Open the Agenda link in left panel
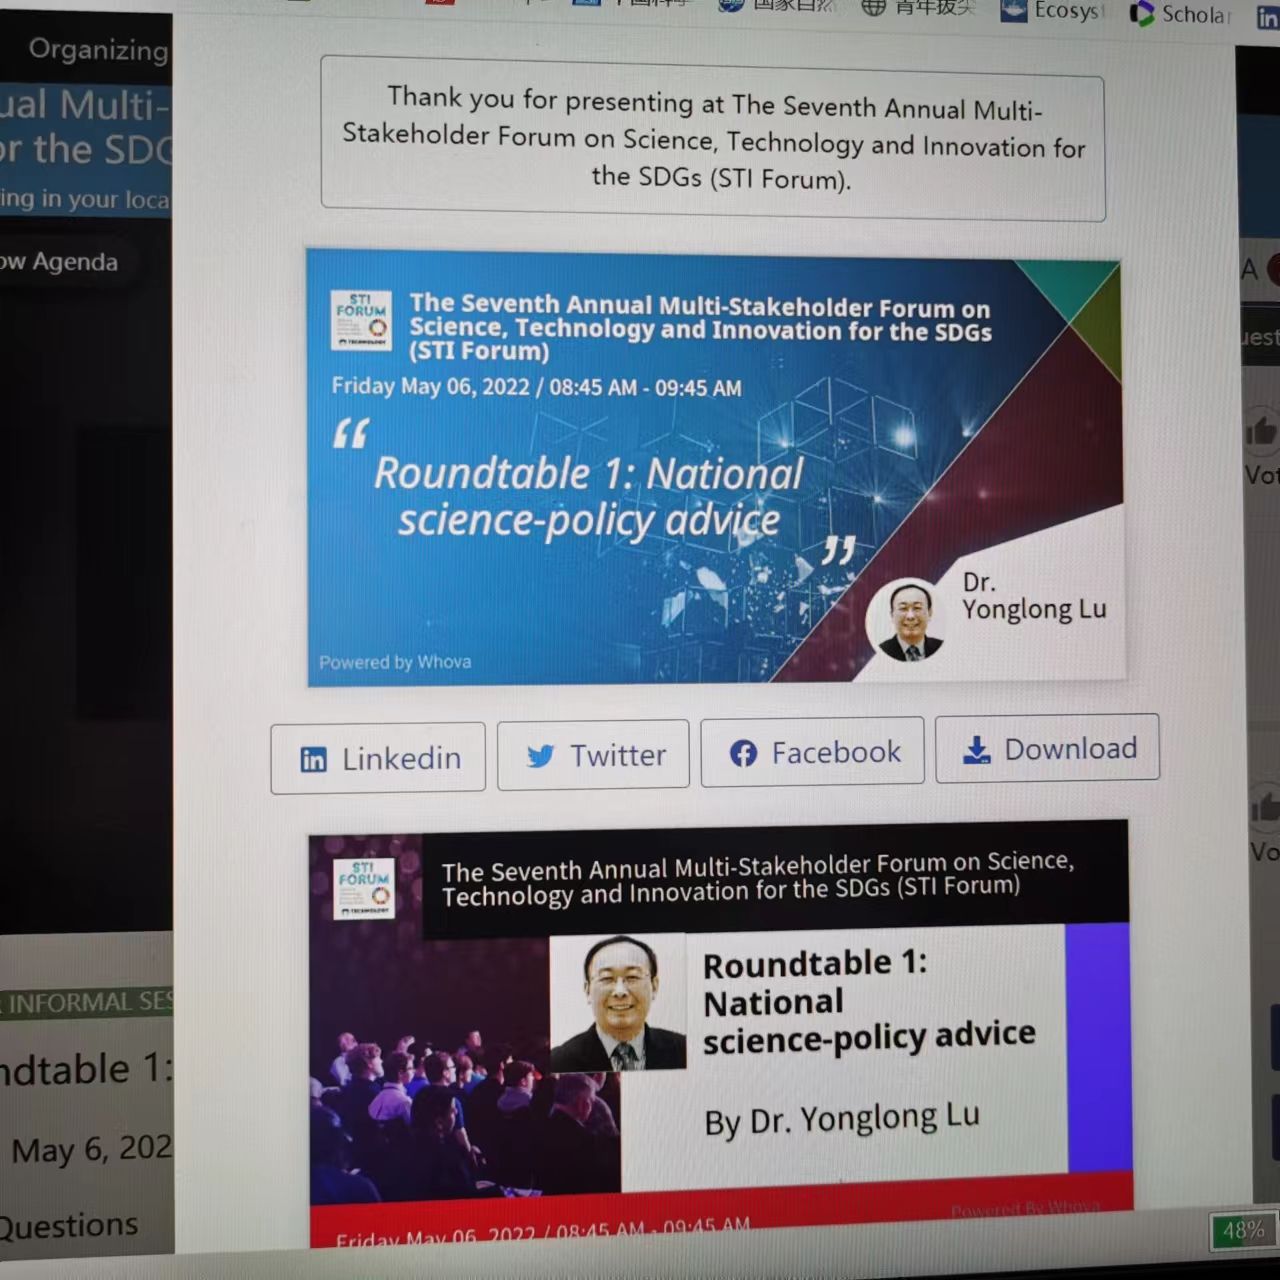 point(62,262)
